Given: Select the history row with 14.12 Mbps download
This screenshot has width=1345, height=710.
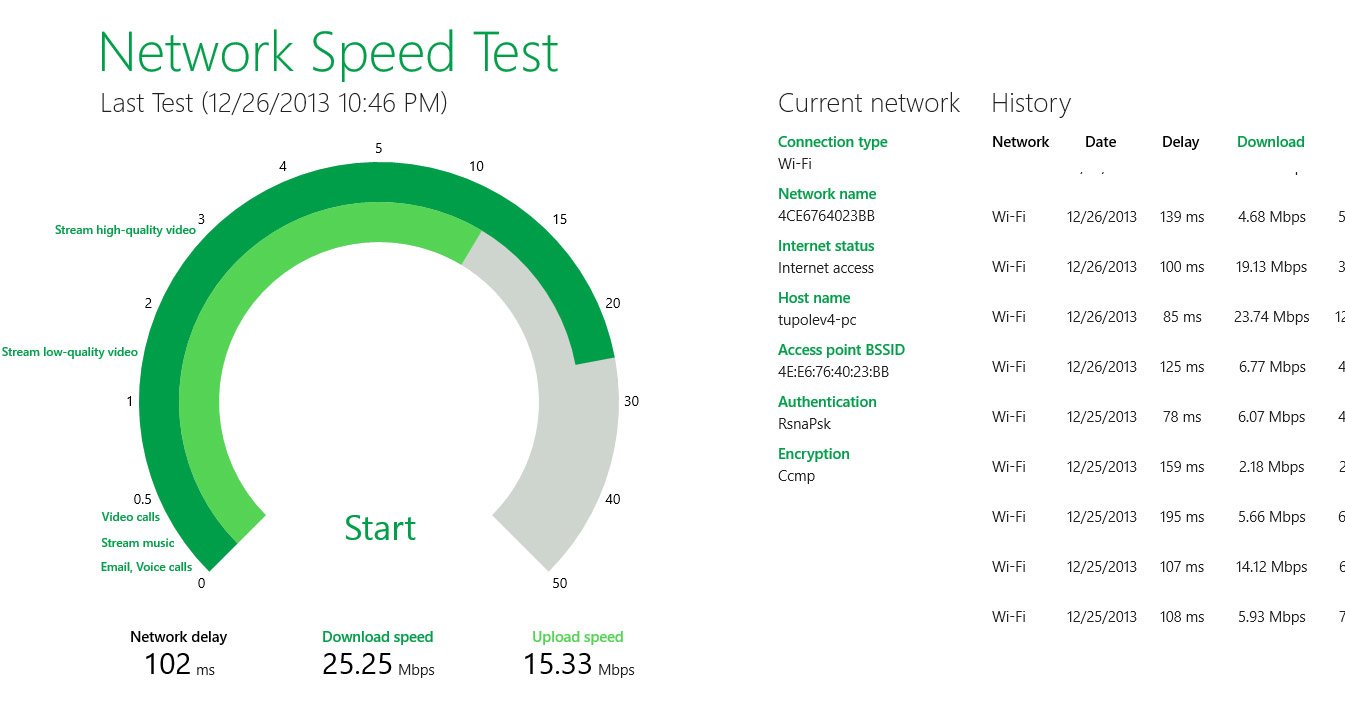Looking at the screenshot, I should [x=1168, y=567].
